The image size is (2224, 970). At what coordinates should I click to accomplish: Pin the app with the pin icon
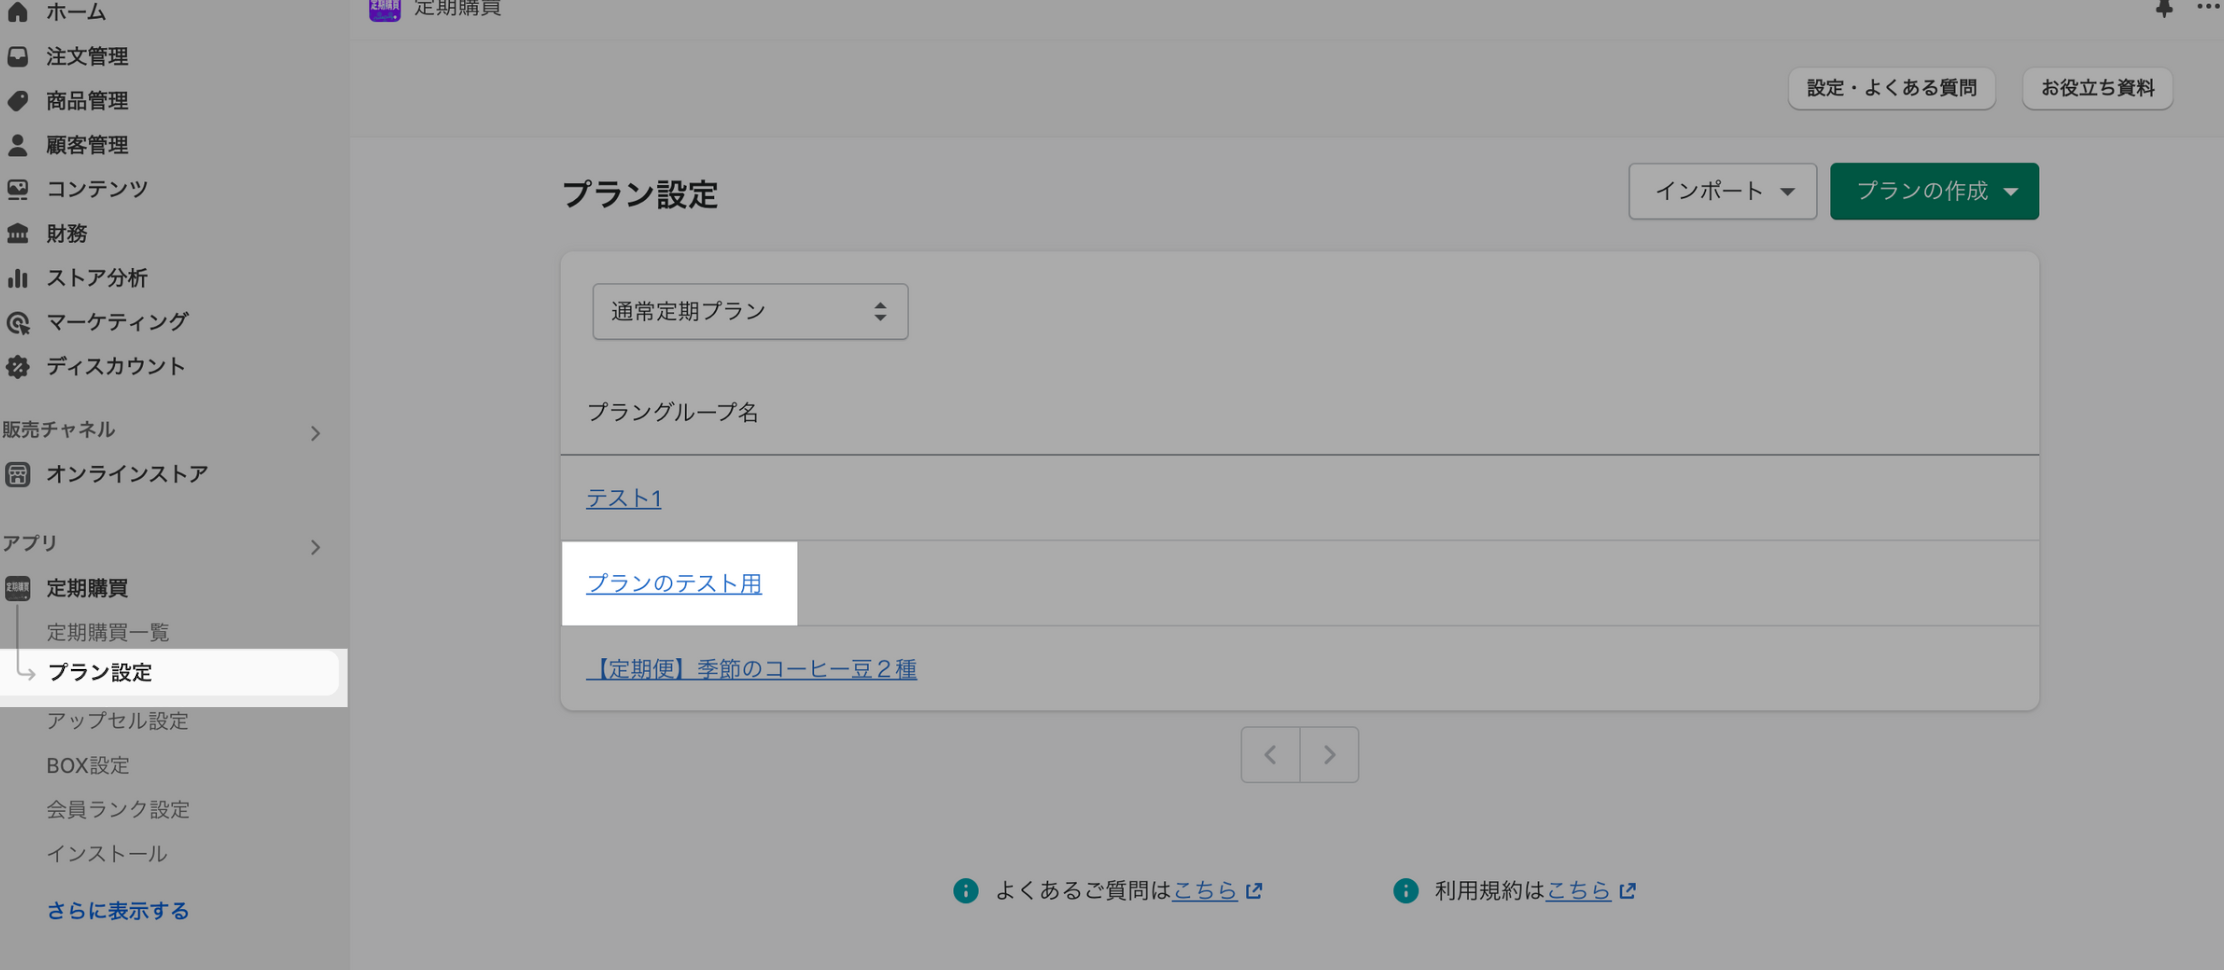pyautogui.click(x=2164, y=9)
